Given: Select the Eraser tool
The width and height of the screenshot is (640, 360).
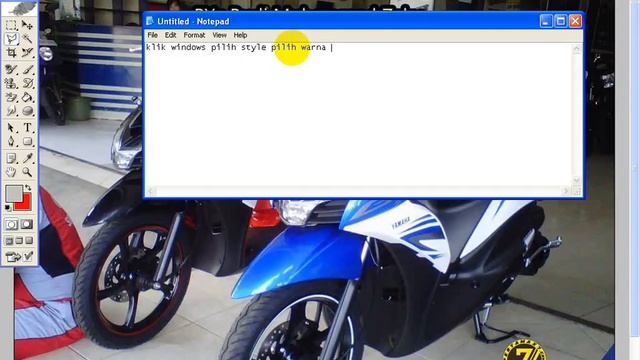Looking at the screenshot, I should (x=11, y=98).
